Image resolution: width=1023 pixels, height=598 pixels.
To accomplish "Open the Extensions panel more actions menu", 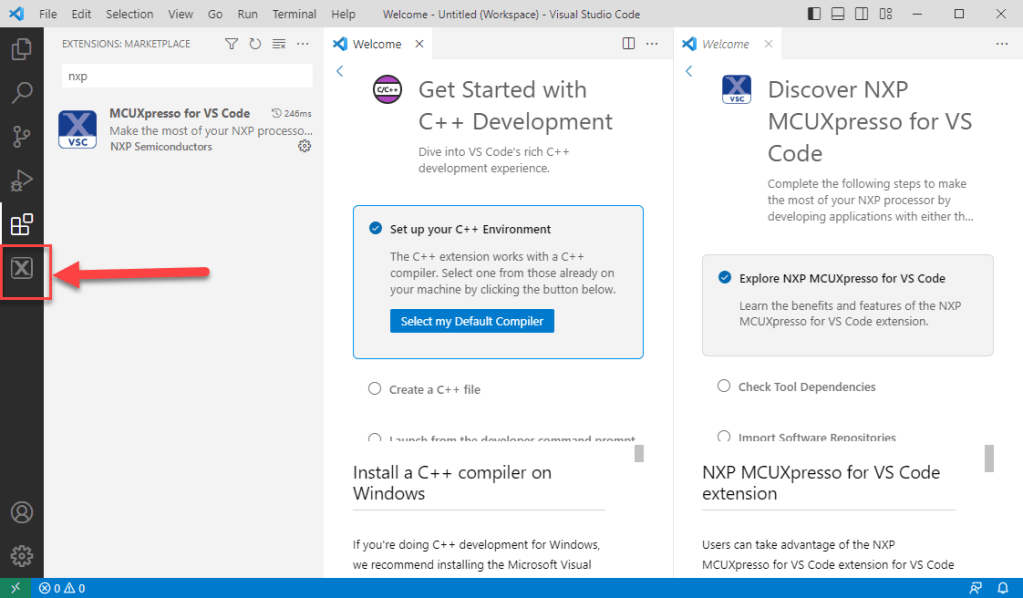I will coord(303,44).
